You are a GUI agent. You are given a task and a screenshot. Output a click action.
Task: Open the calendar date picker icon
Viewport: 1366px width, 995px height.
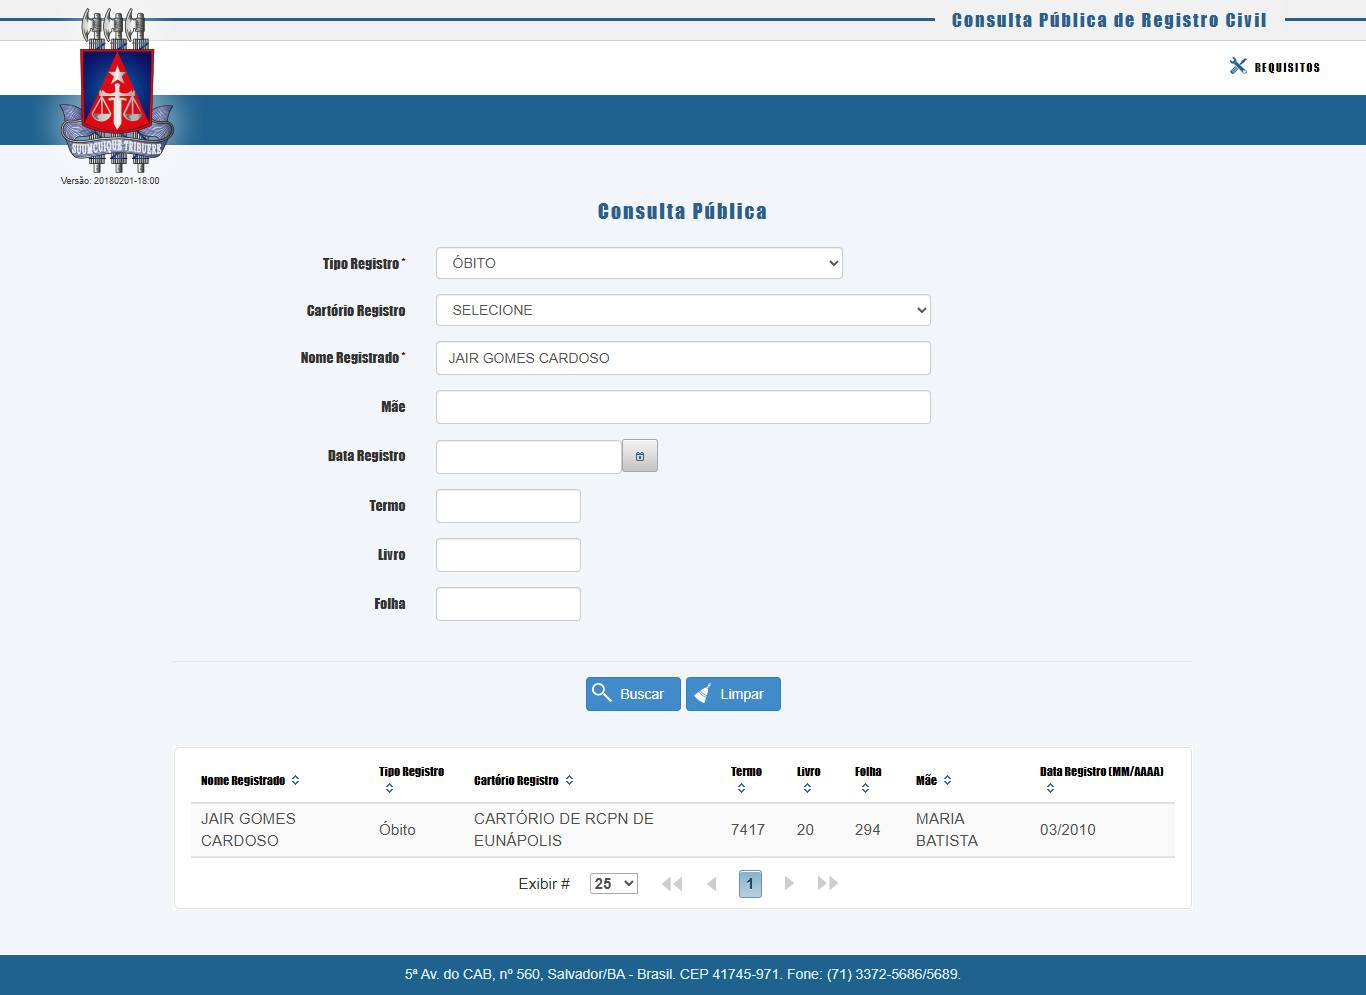[x=639, y=456]
